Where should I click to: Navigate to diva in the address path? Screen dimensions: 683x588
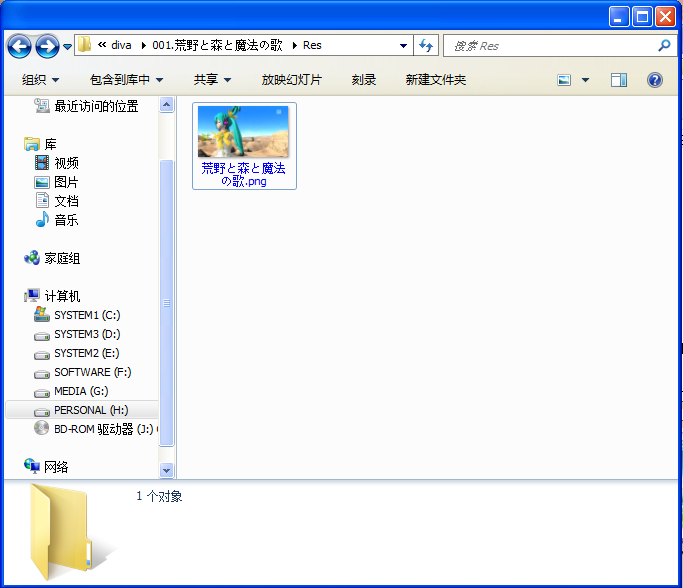pyautogui.click(x=121, y=45)
